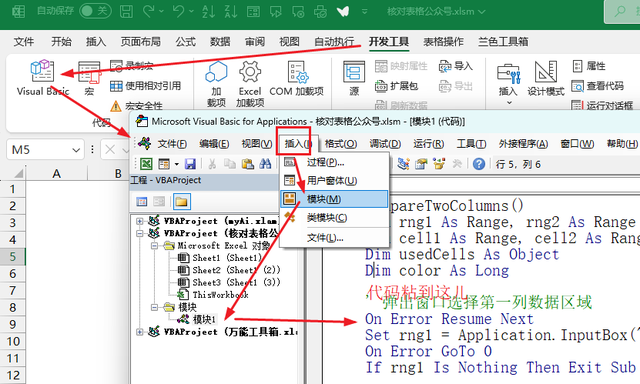The width and height of the screenshot is (640, 384).
Task: Click the Find binoculars icon in VBA toolbar
Action: coord(265,164)
